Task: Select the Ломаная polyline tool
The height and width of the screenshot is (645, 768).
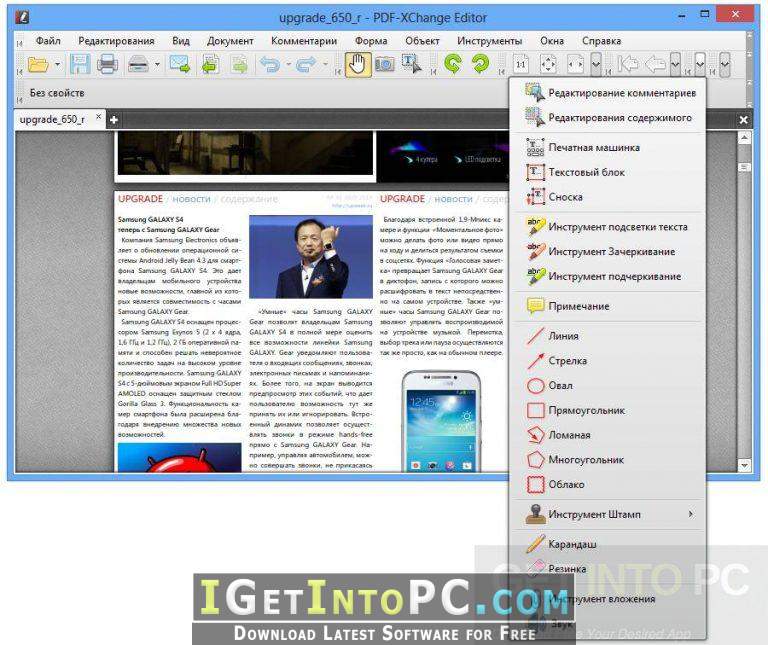Action: click(608, 435)
